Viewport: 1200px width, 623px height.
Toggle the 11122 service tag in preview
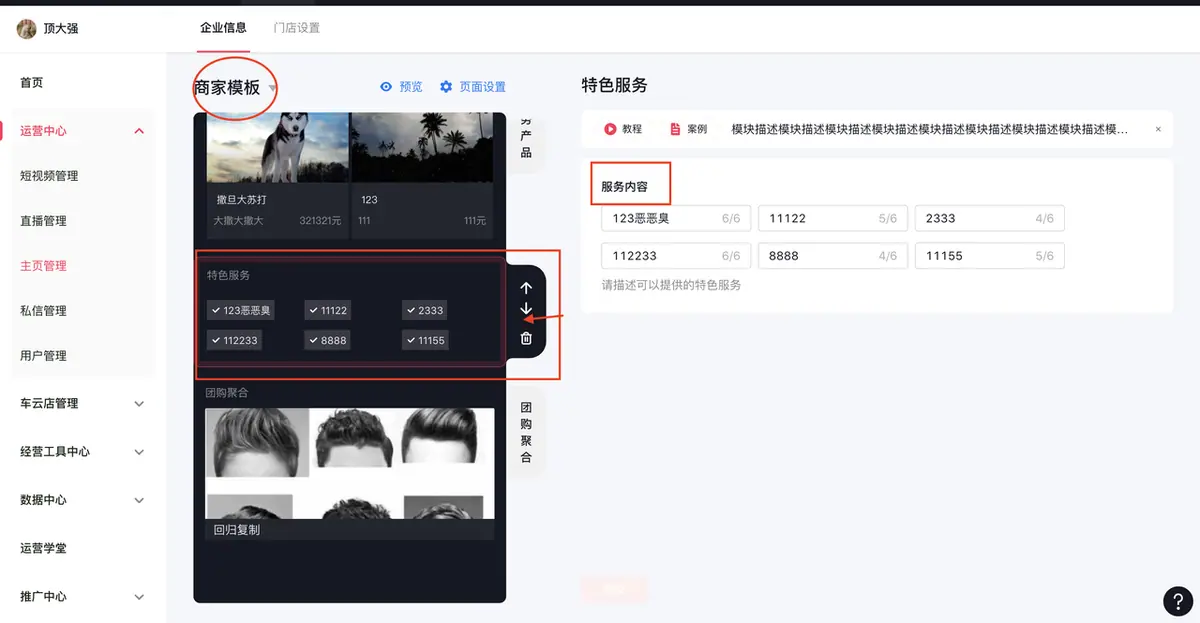pyautogui.click(x=328, y=310)
